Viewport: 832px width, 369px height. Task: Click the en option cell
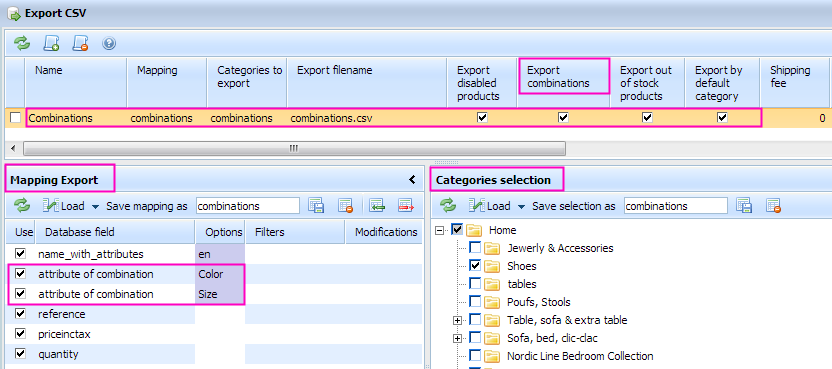[x=220, y=254]
